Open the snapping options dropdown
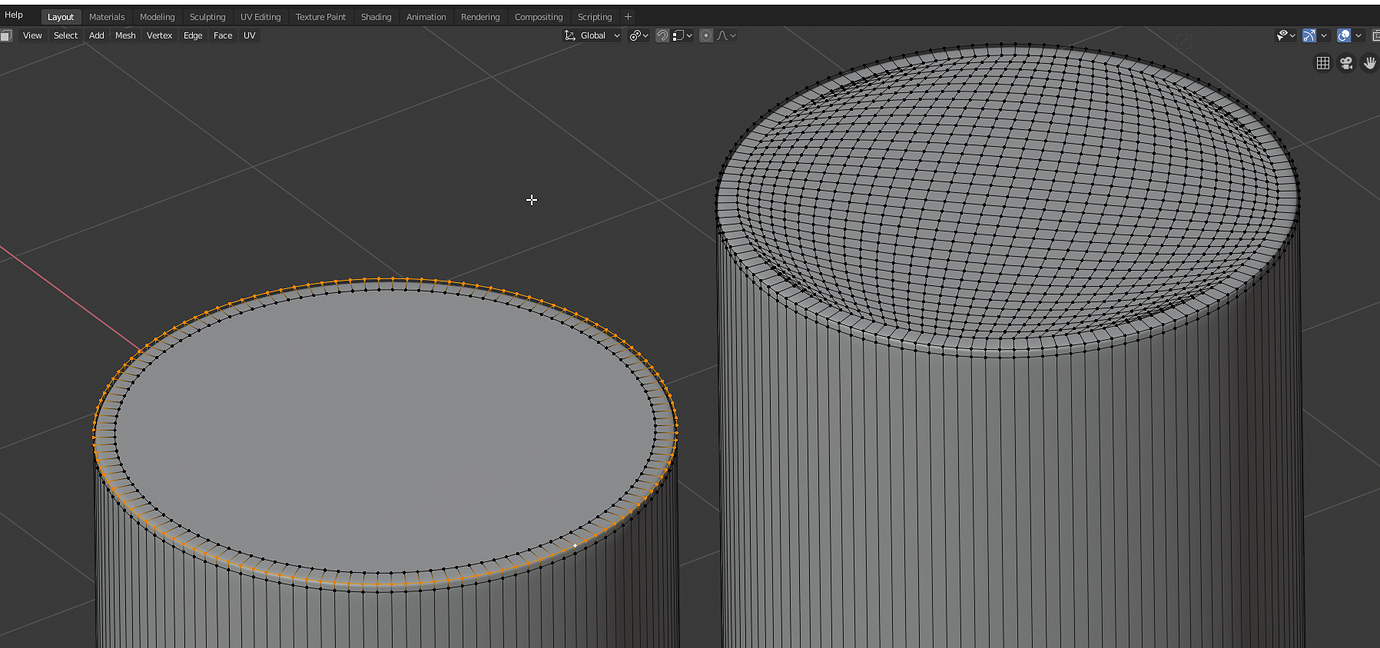 (689, 35)
